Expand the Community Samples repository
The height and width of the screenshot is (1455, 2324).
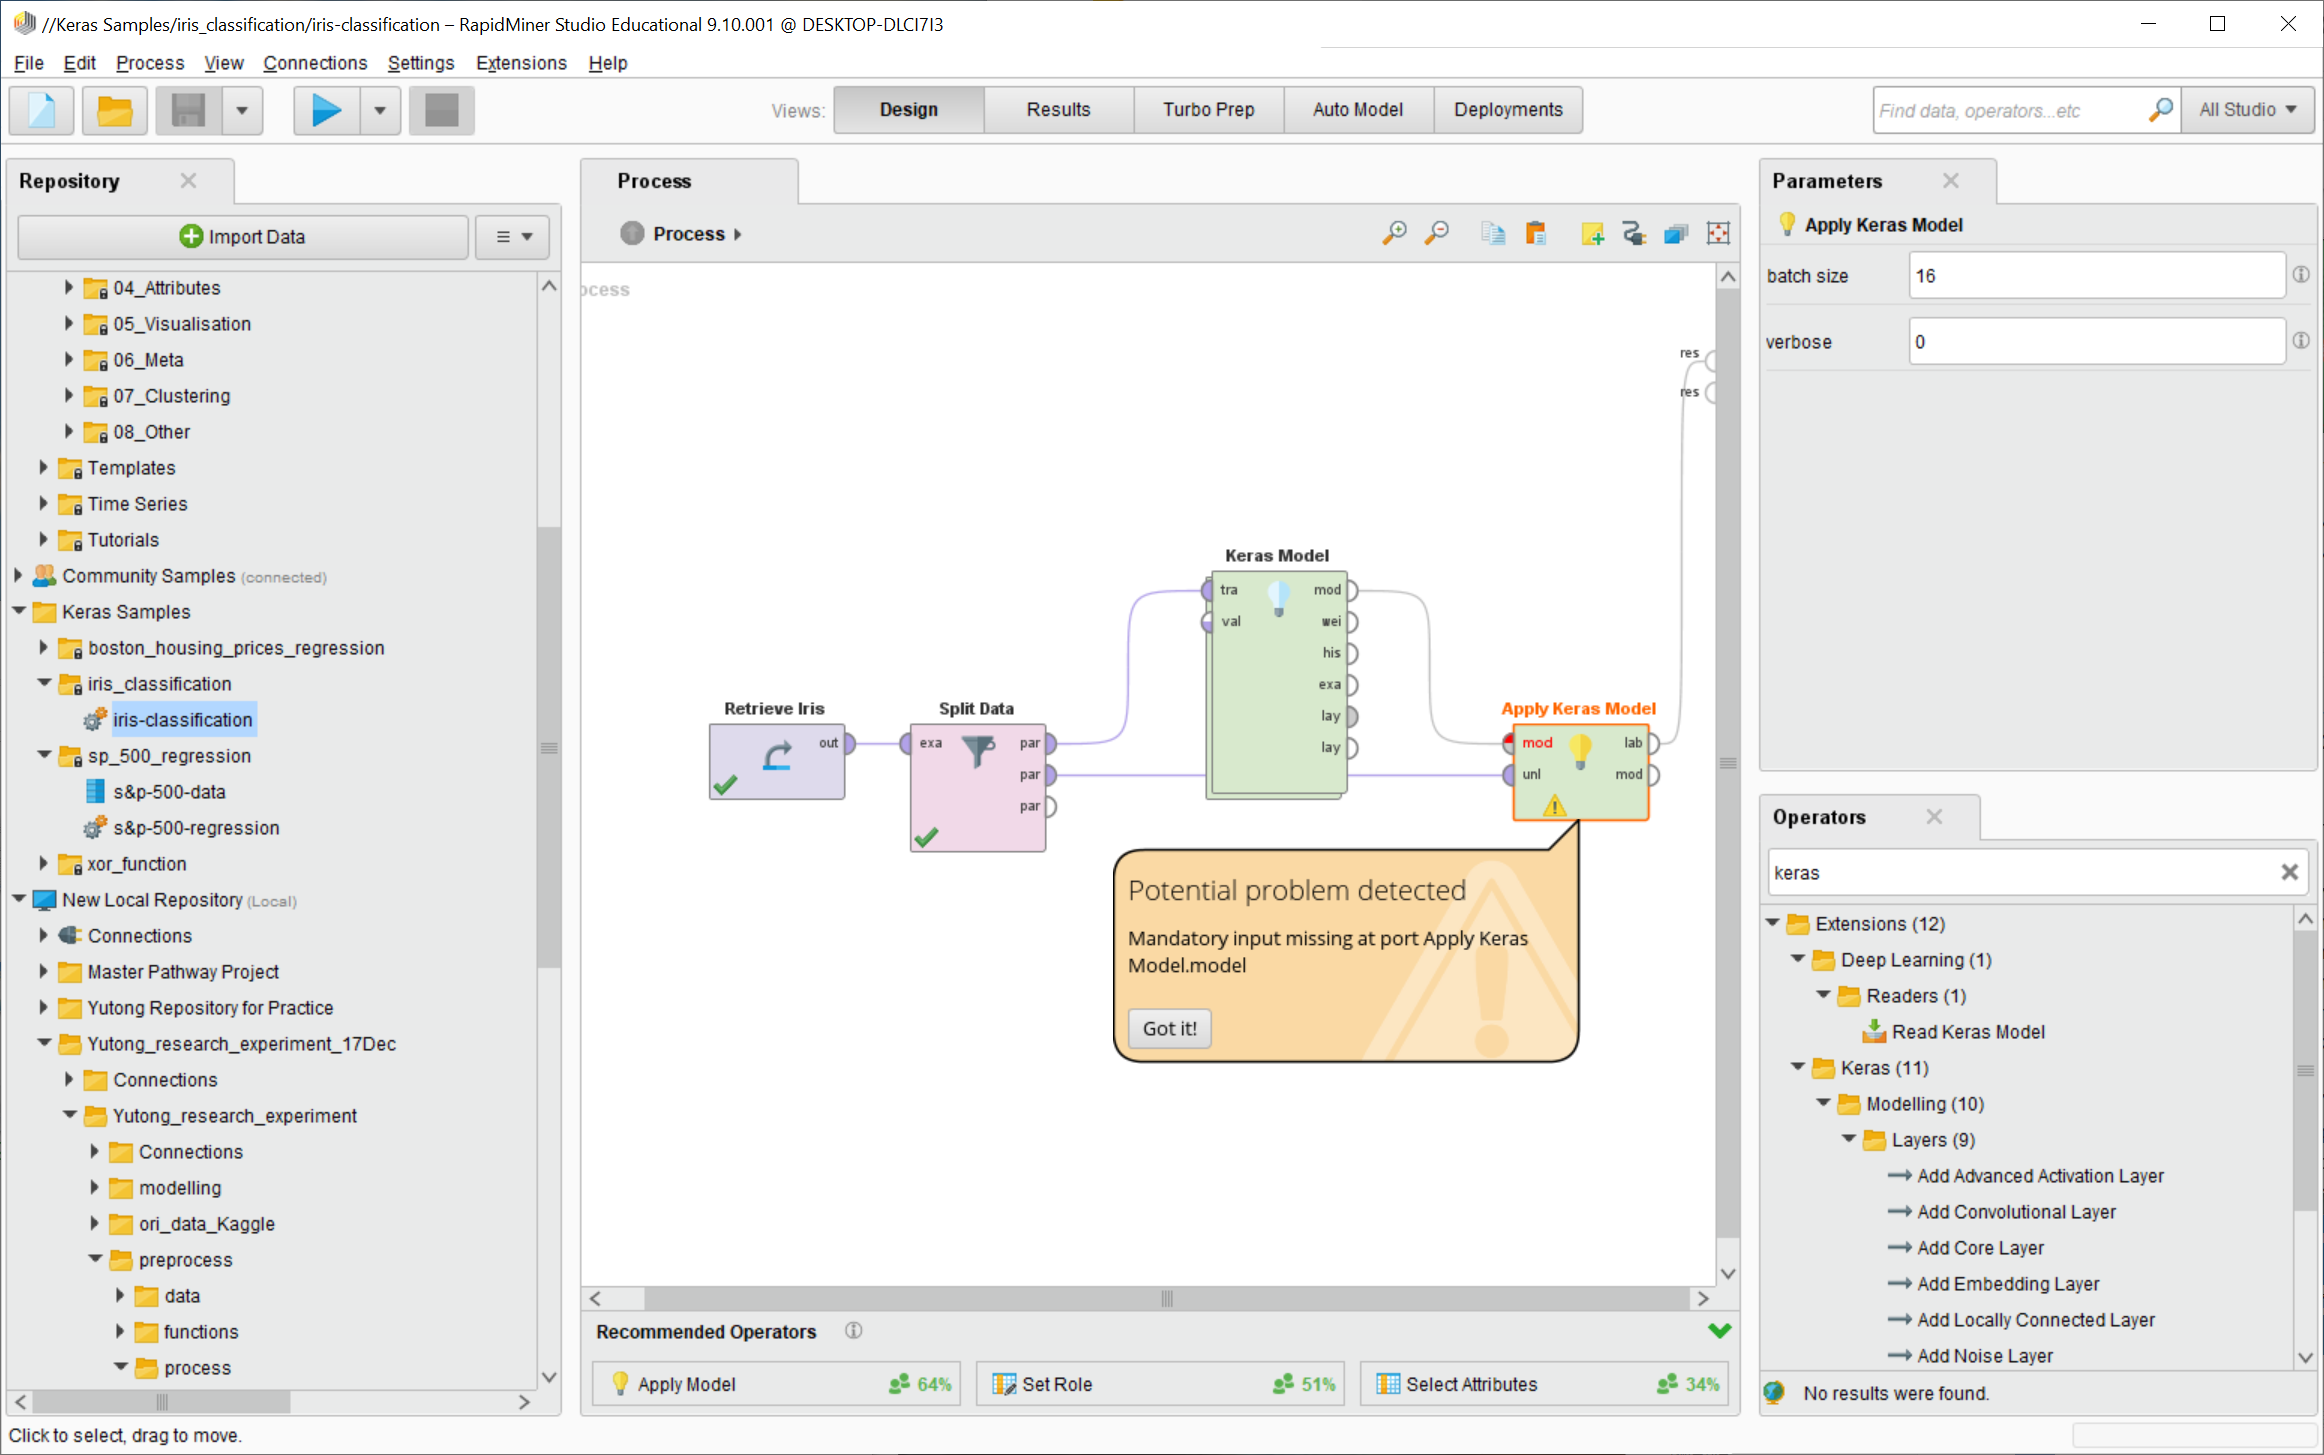18,575
